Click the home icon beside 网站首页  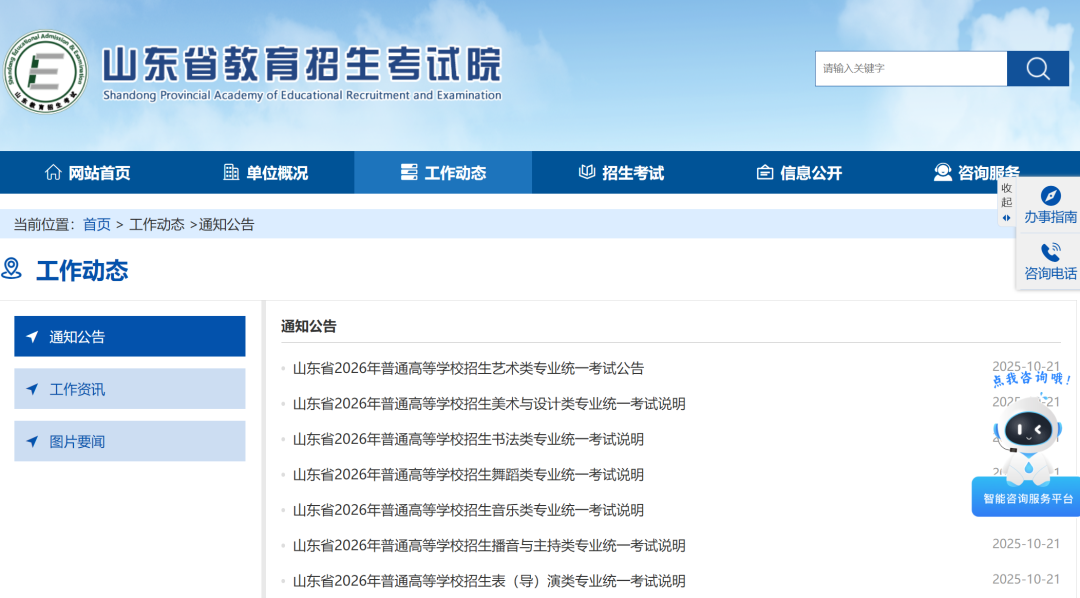point(53,172)
